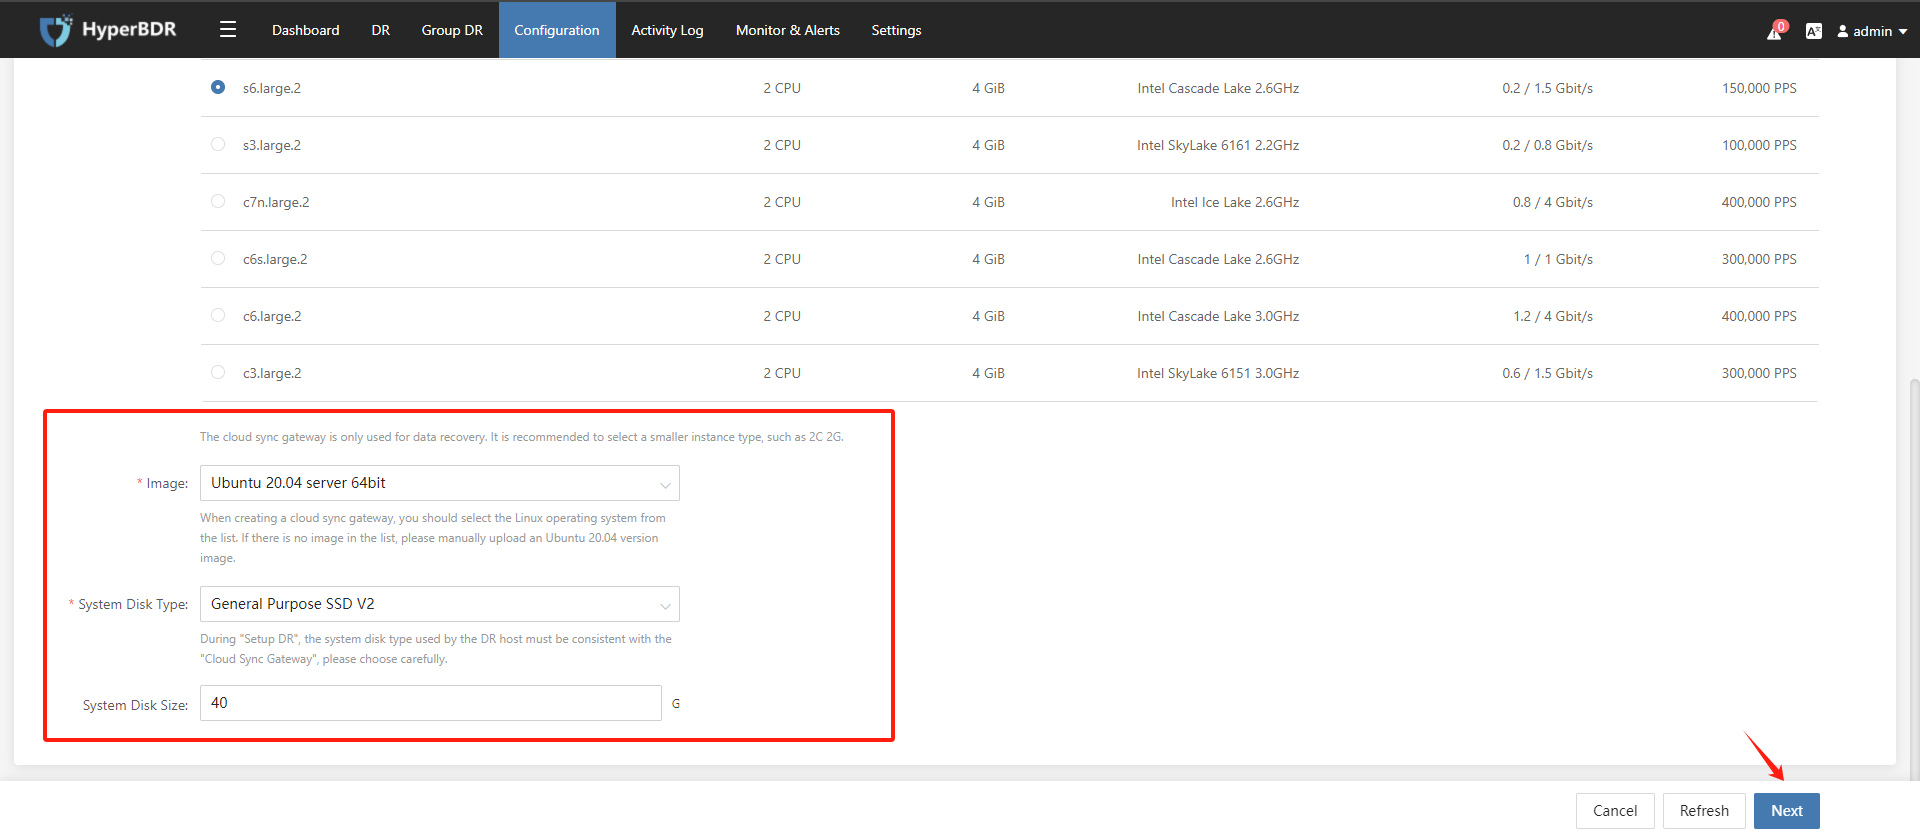1920x840 pixels.
Task: Click Intel Ice Lake 2.6GHz cell
Action: [1235, 202]
